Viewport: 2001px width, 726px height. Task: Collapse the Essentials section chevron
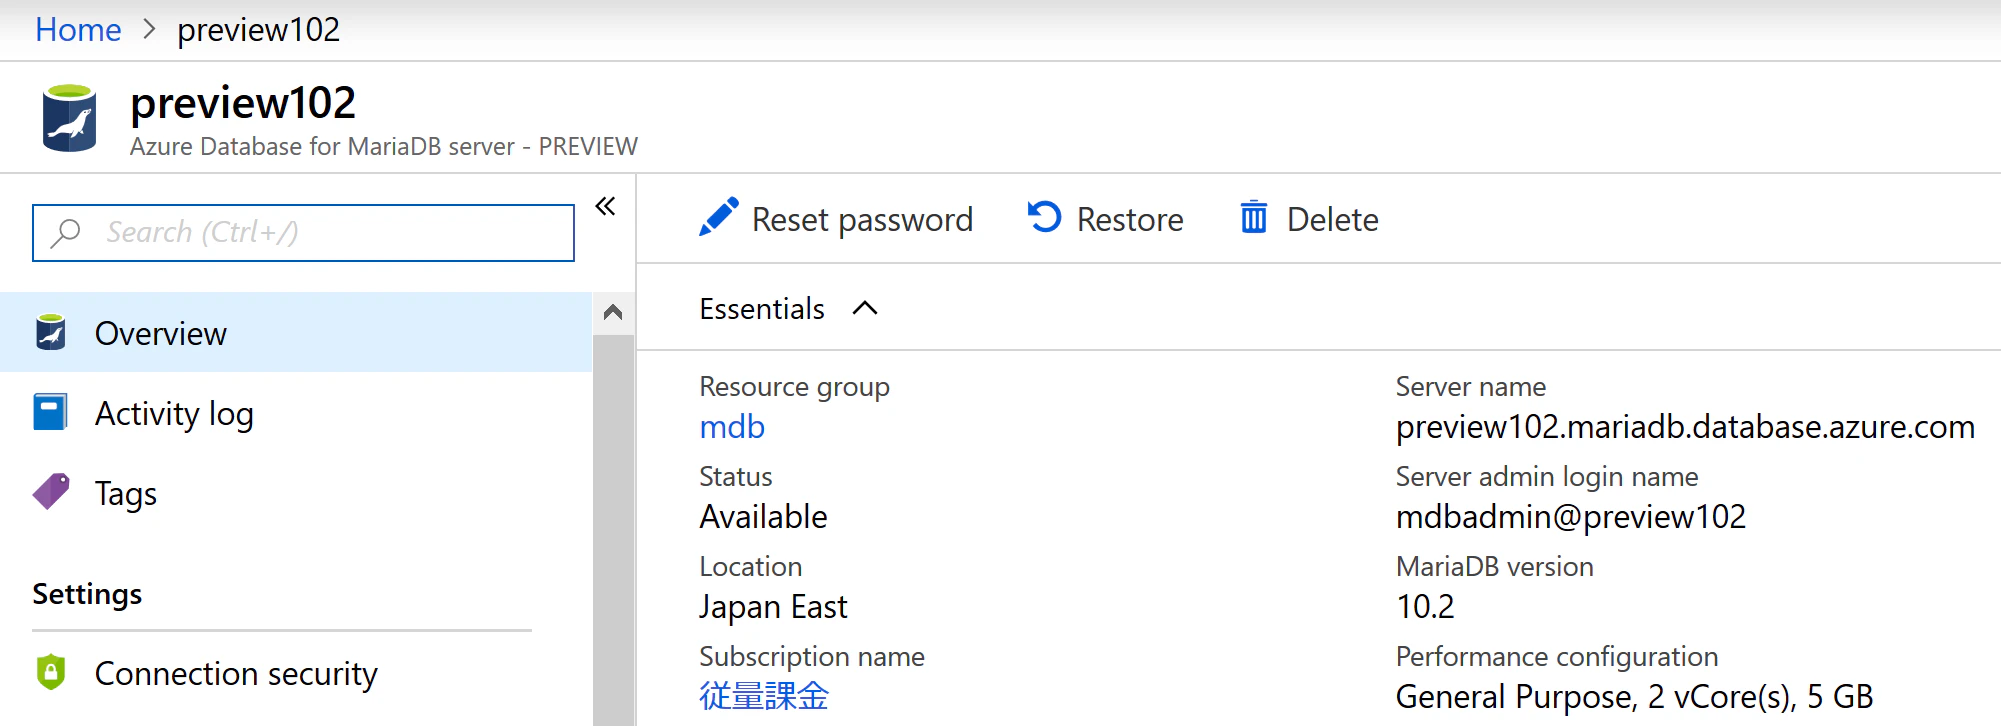[x=865, y=308]
